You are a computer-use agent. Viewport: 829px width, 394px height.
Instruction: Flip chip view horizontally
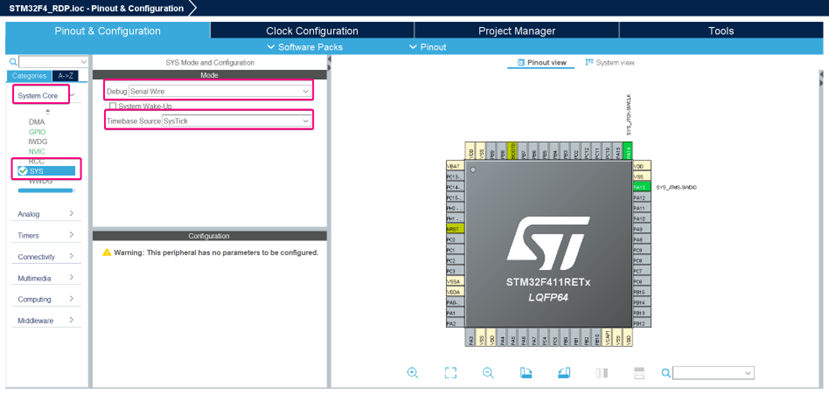coord(602,373)
